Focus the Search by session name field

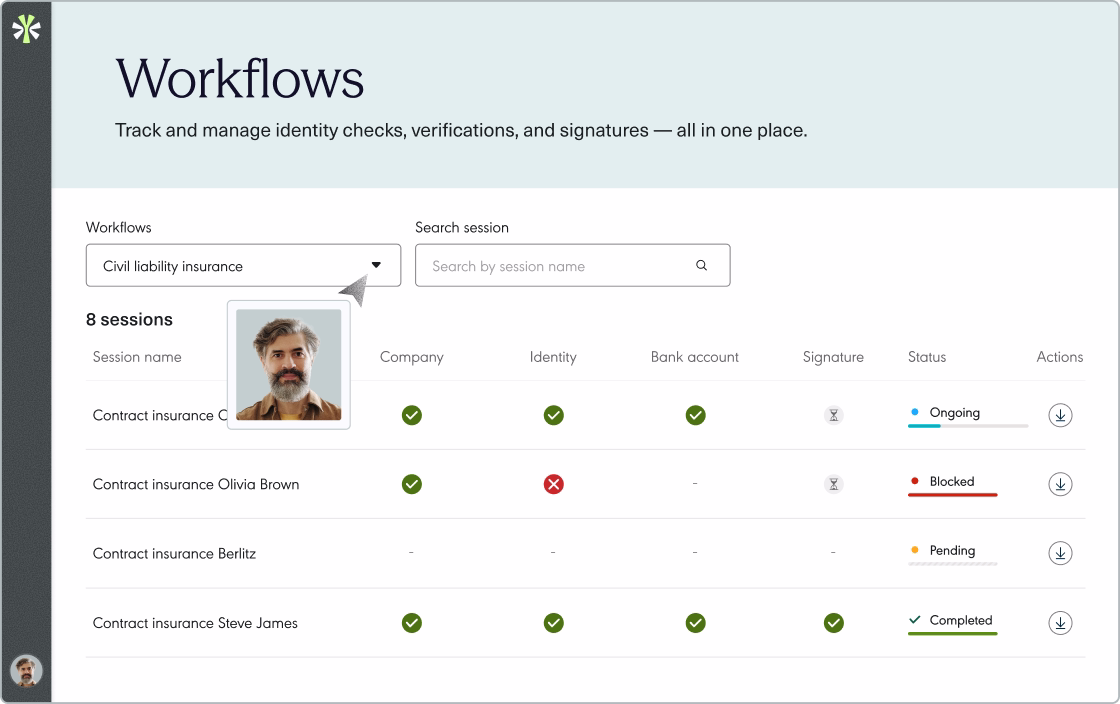(x=572, y=266)
